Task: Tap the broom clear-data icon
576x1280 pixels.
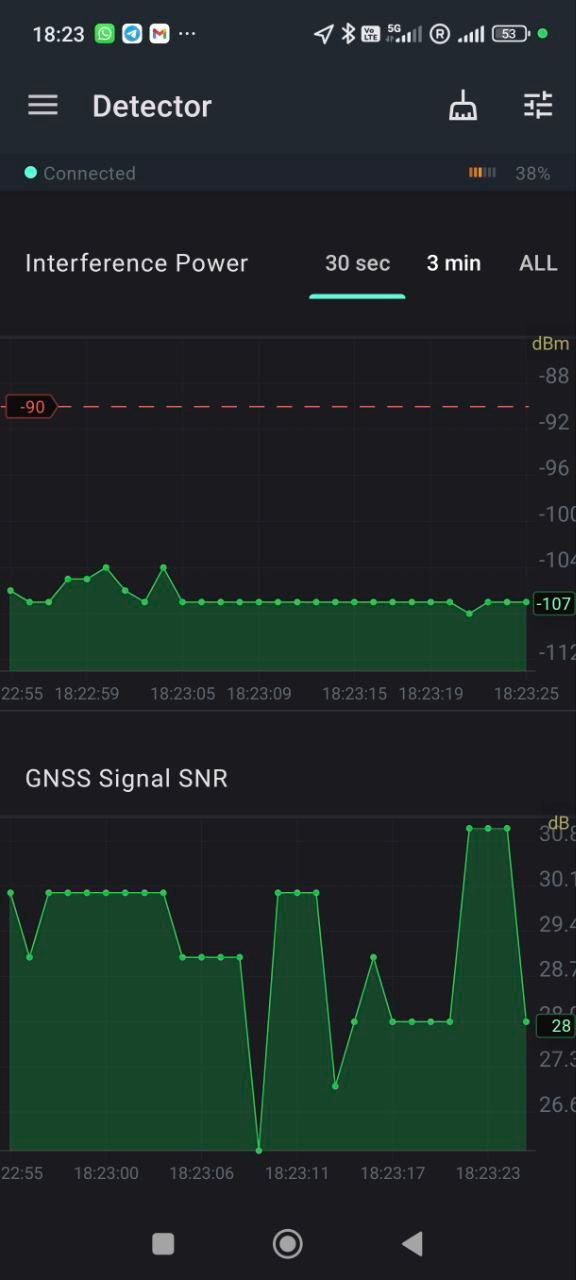Action: [463, 105]
